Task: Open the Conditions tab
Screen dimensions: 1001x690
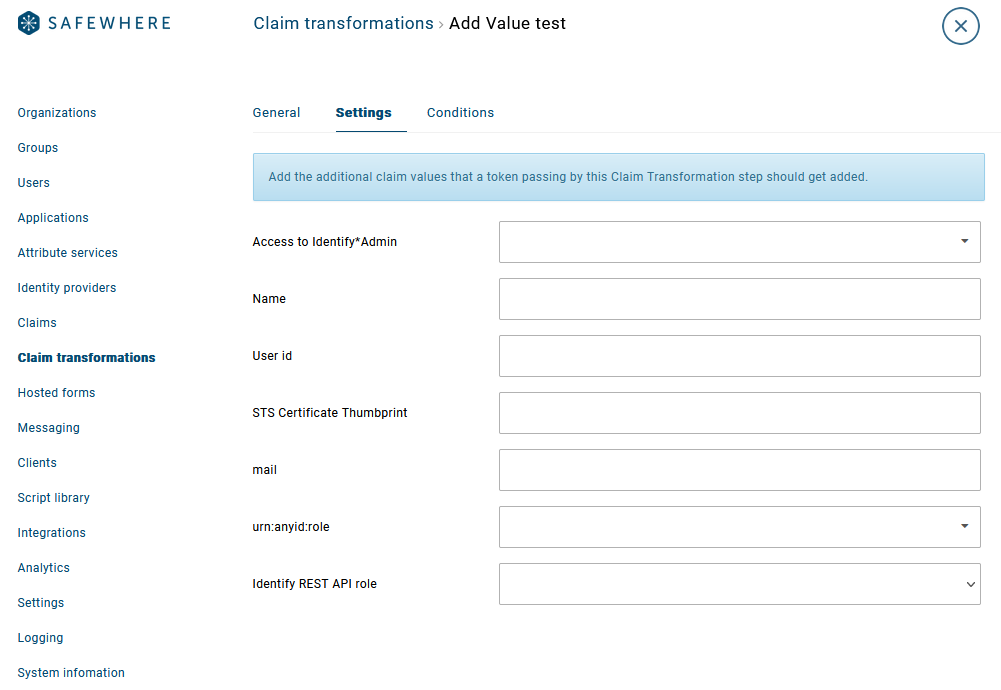Action: pyautogui.click(x=460, y=113)
